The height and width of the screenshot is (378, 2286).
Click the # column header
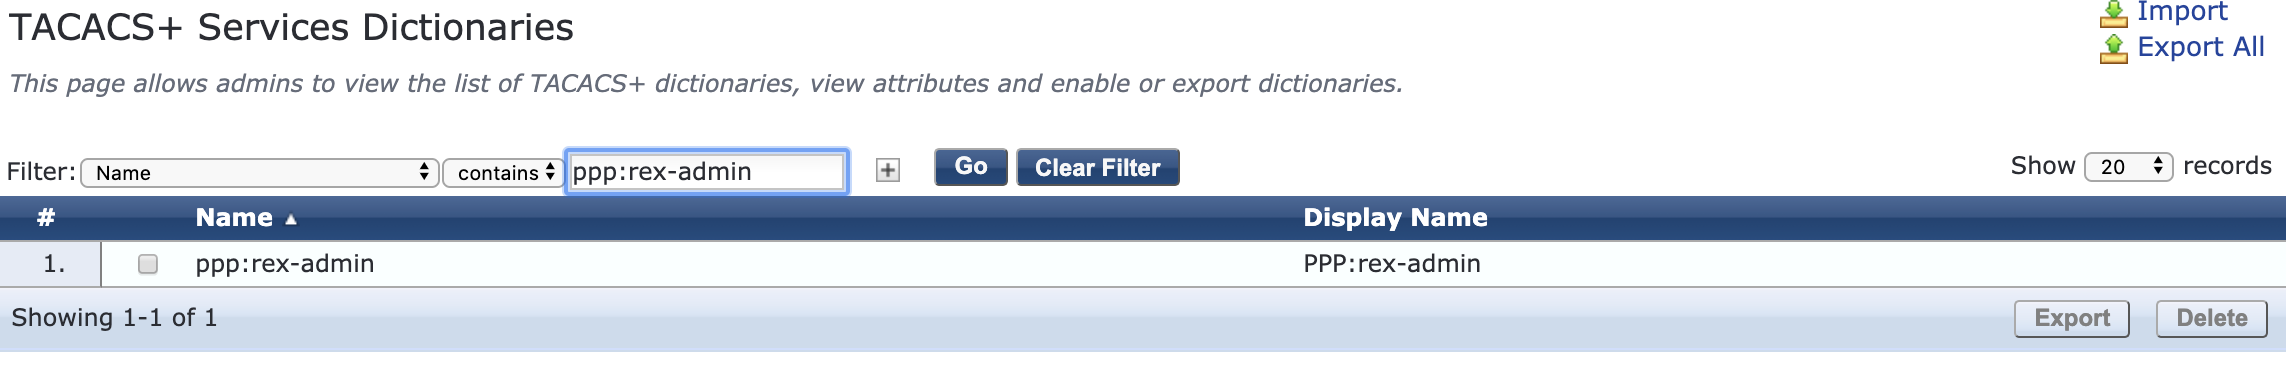(46, 217)
